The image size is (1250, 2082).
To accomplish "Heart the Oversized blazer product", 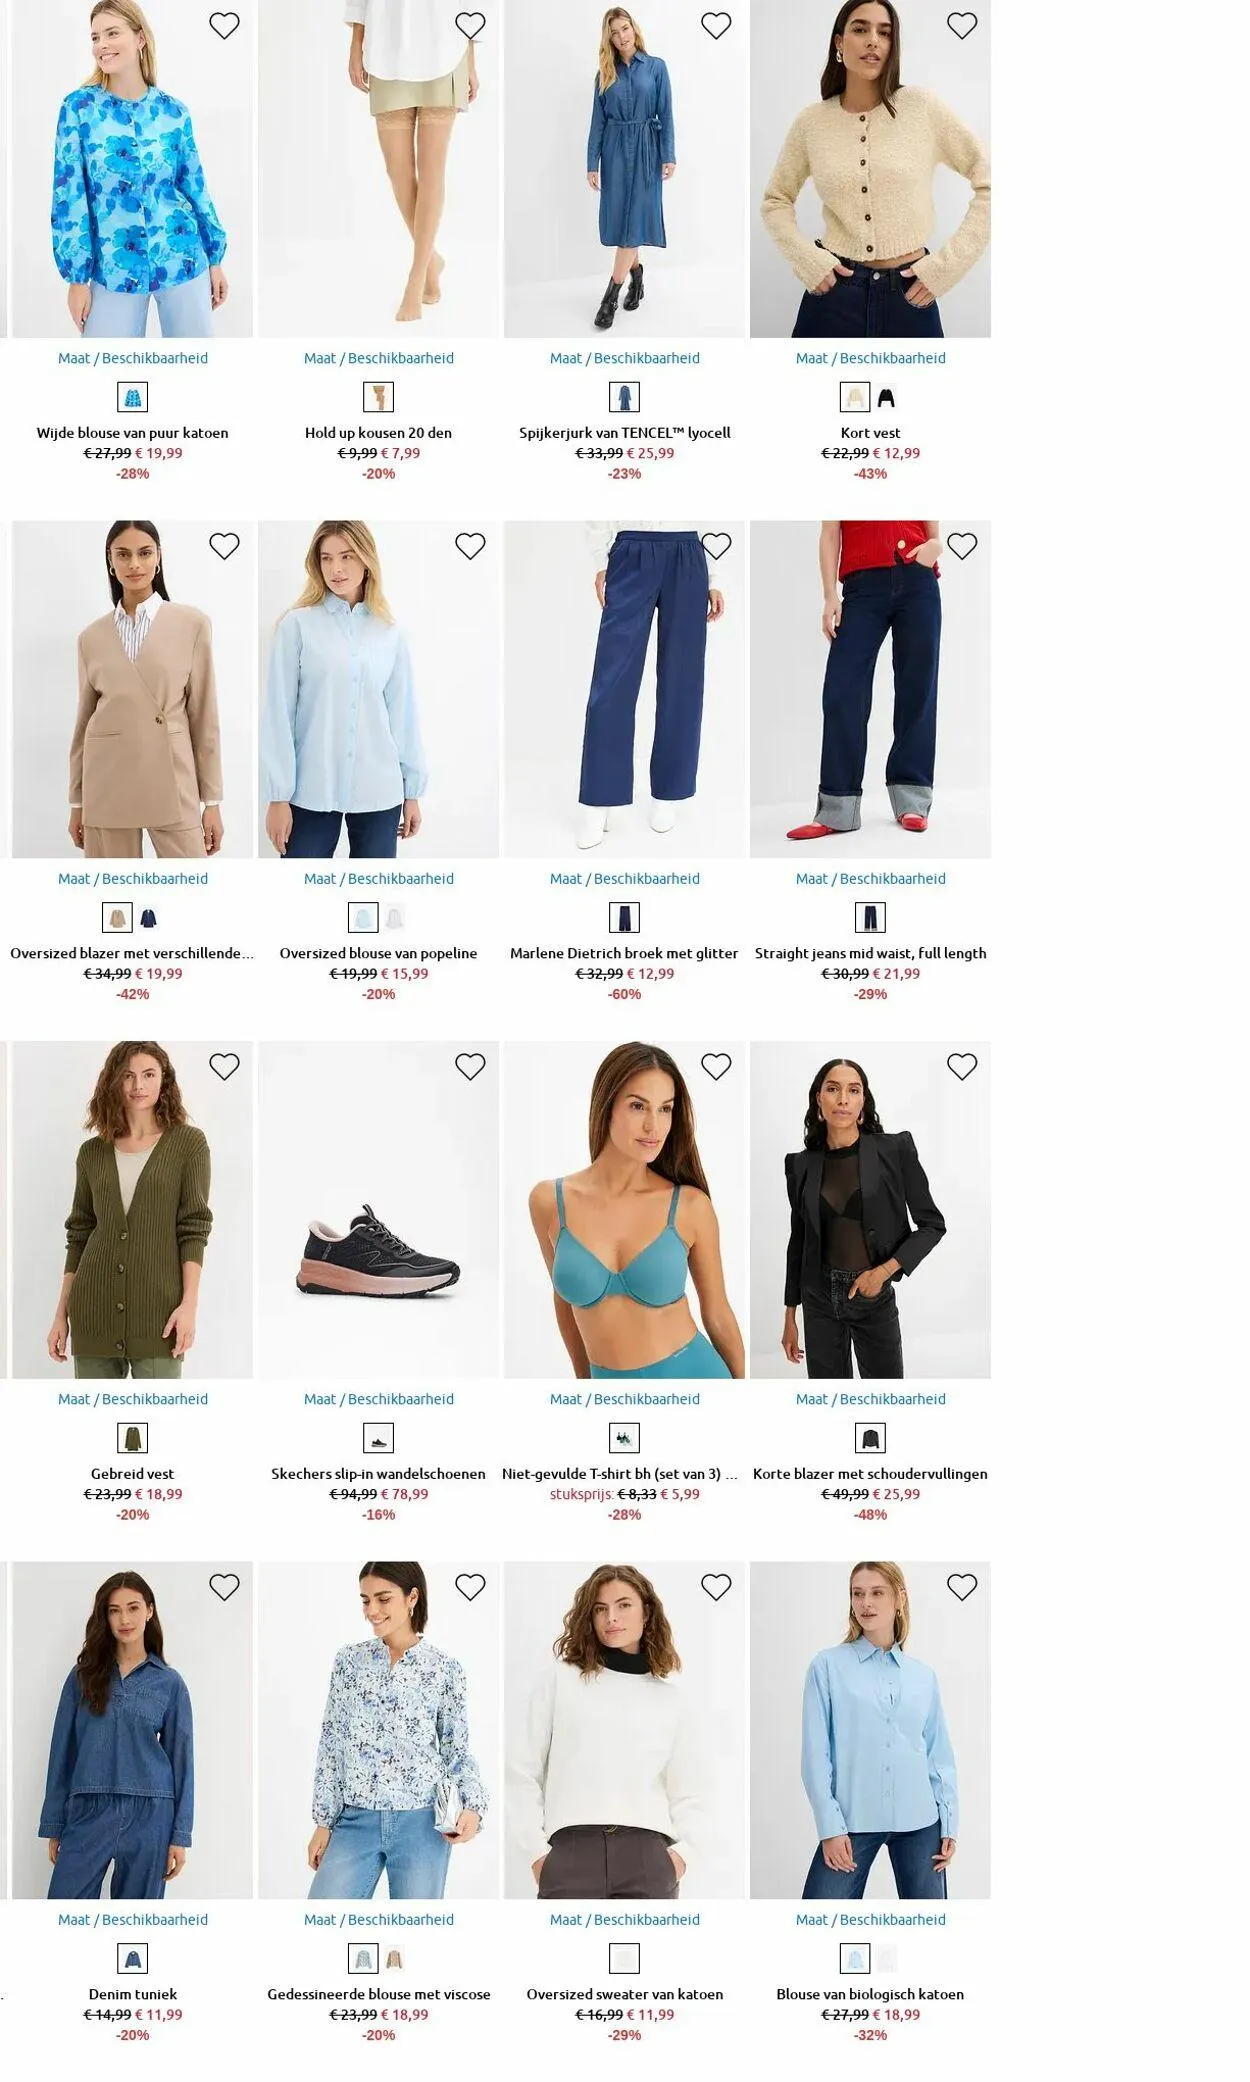I will (224, 546).
